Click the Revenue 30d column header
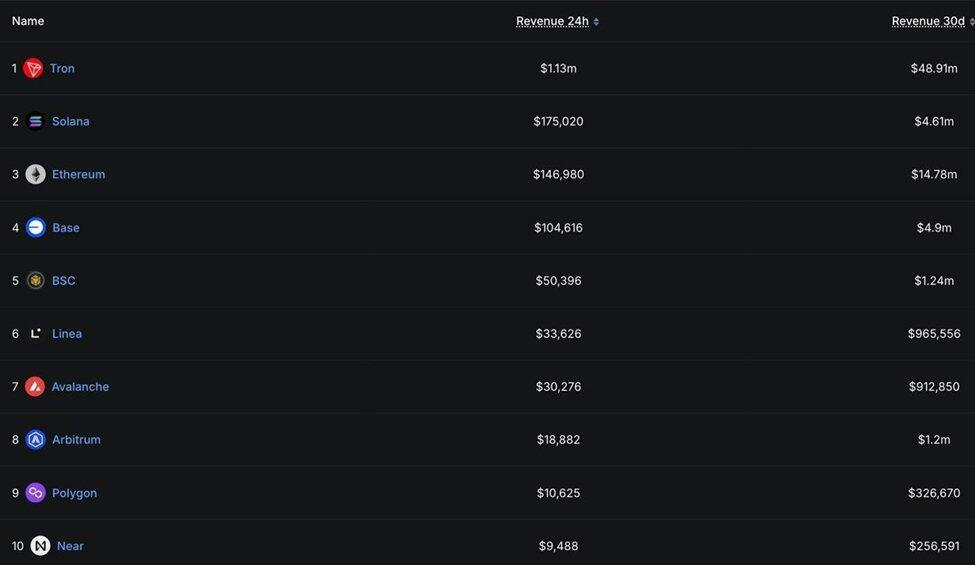975x565 pixels. coord(928,21)
